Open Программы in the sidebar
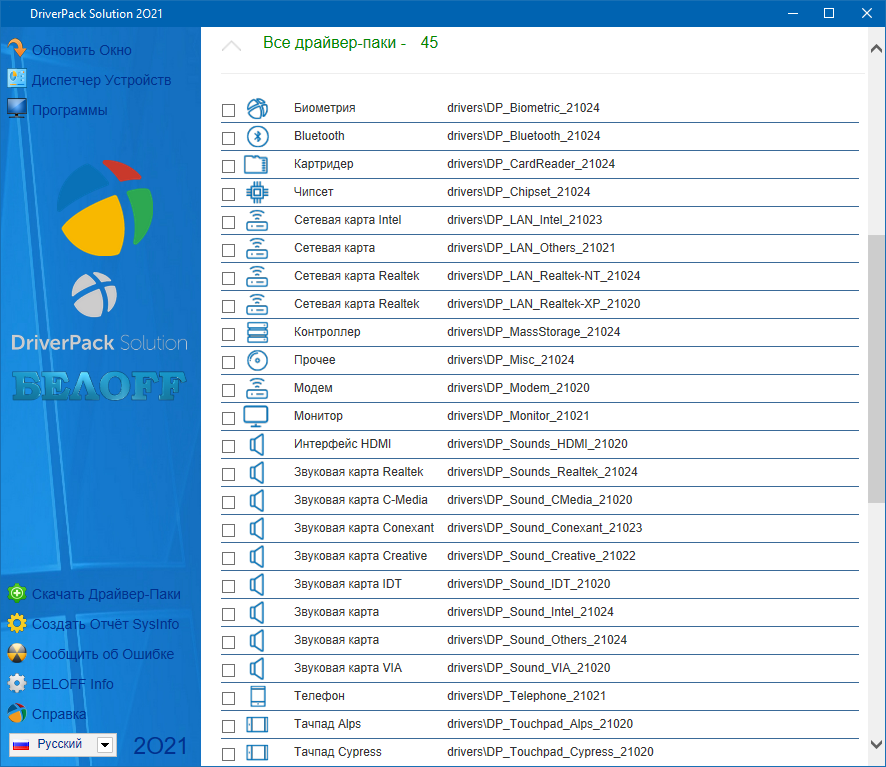The width and height of the screenshot is (886, 767). click(69, 110)
